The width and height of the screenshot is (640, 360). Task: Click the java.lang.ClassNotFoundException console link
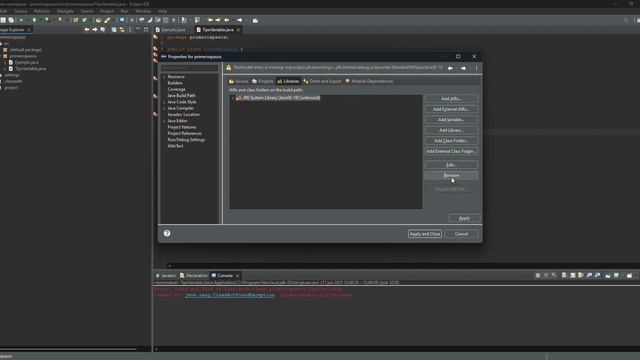[x=230, y=295]
